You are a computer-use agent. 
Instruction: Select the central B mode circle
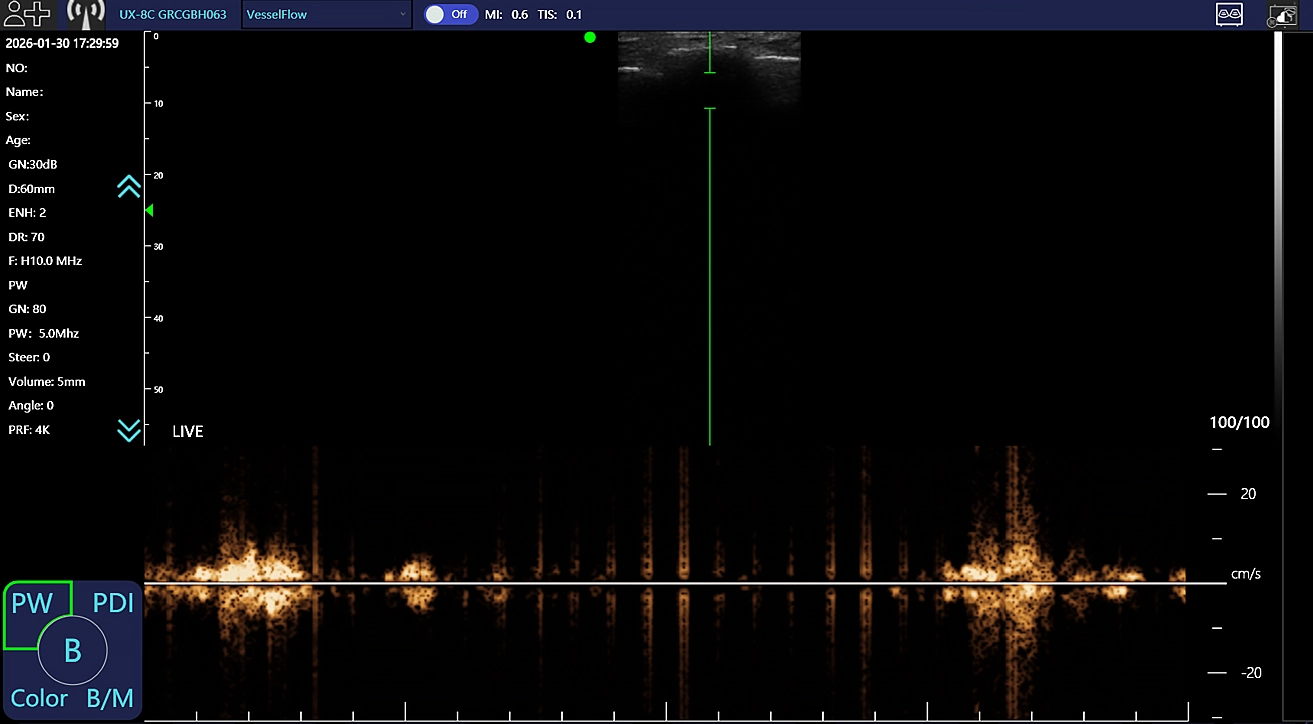click(x=72, y=651)
